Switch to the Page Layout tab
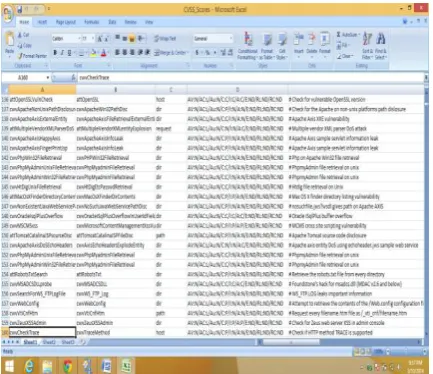The height and width of the screenshot is (374, 433). point(66,22)
